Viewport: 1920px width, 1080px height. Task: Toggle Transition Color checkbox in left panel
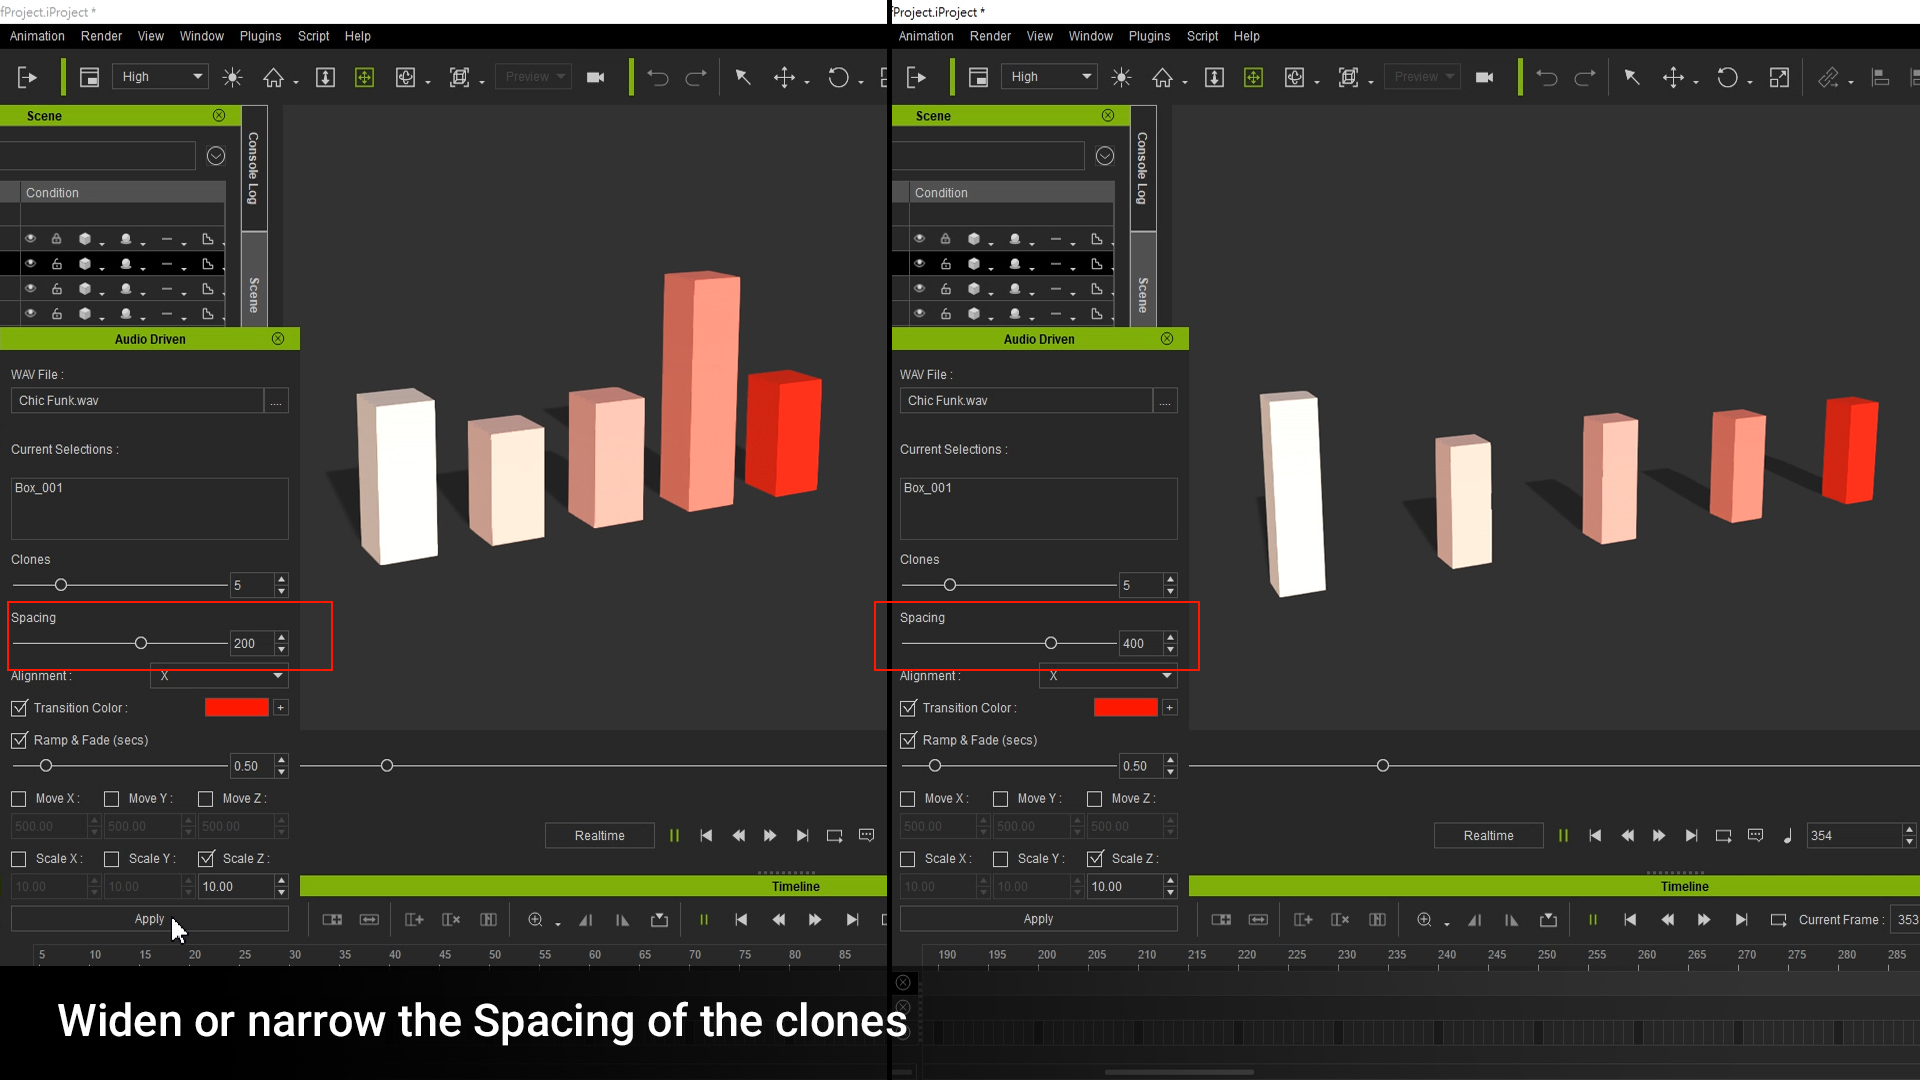click(x=19, y=708)
